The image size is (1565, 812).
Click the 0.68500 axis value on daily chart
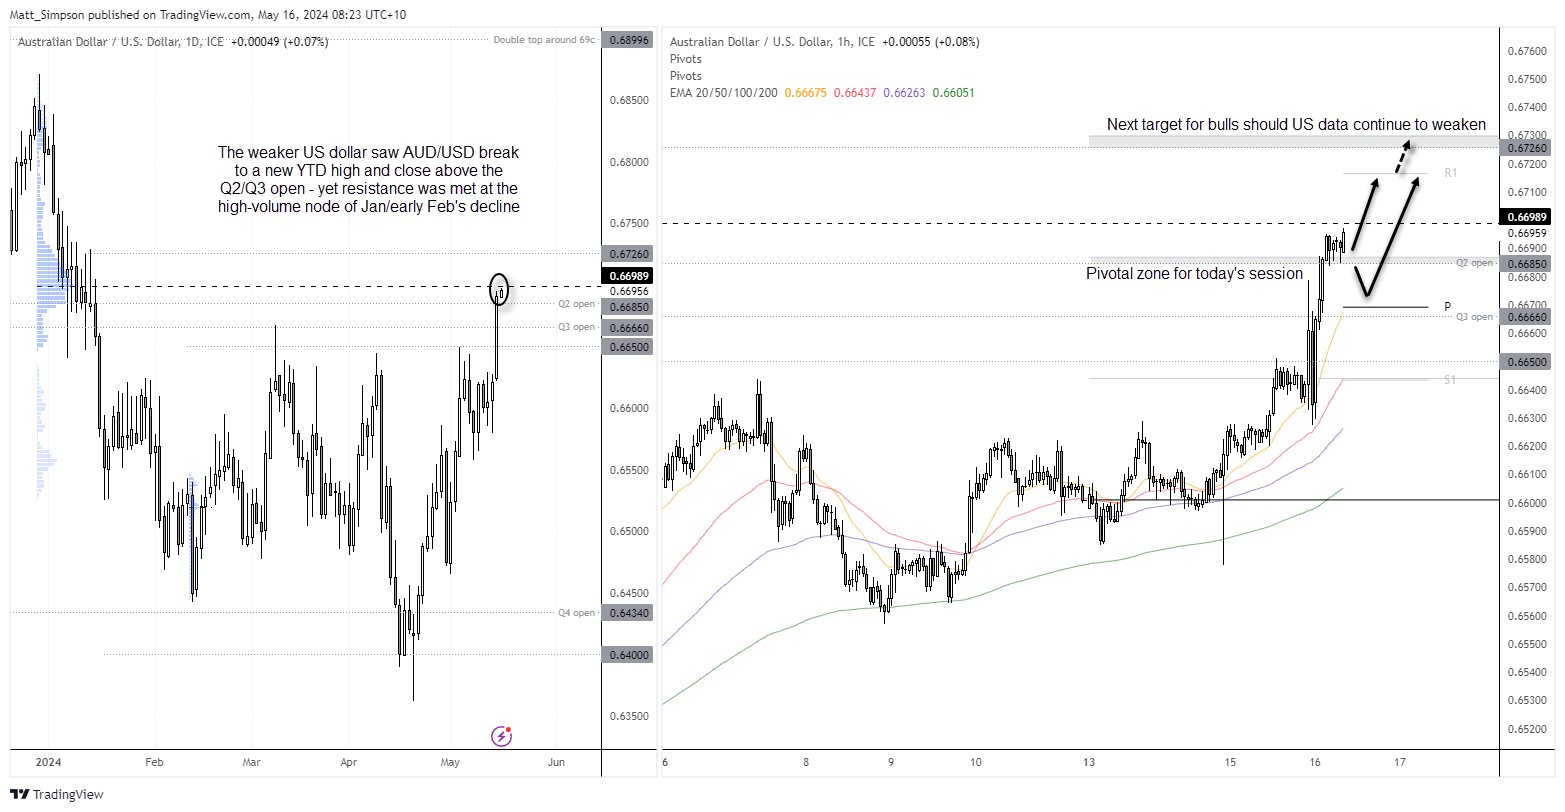(x=628, y=101)
